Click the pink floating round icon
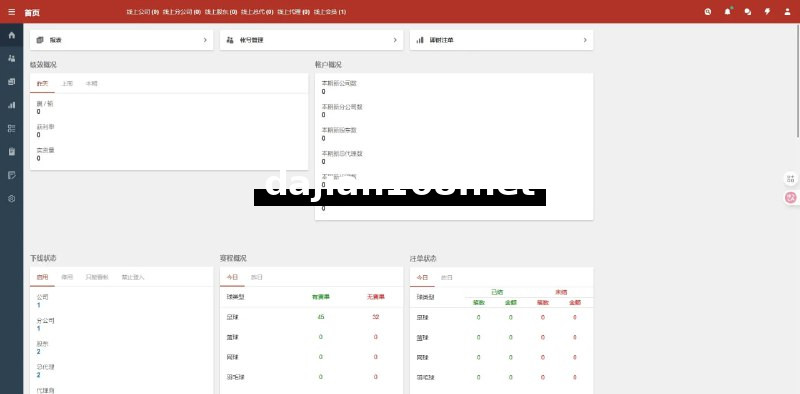800x394 pixels. coord(791,198)
